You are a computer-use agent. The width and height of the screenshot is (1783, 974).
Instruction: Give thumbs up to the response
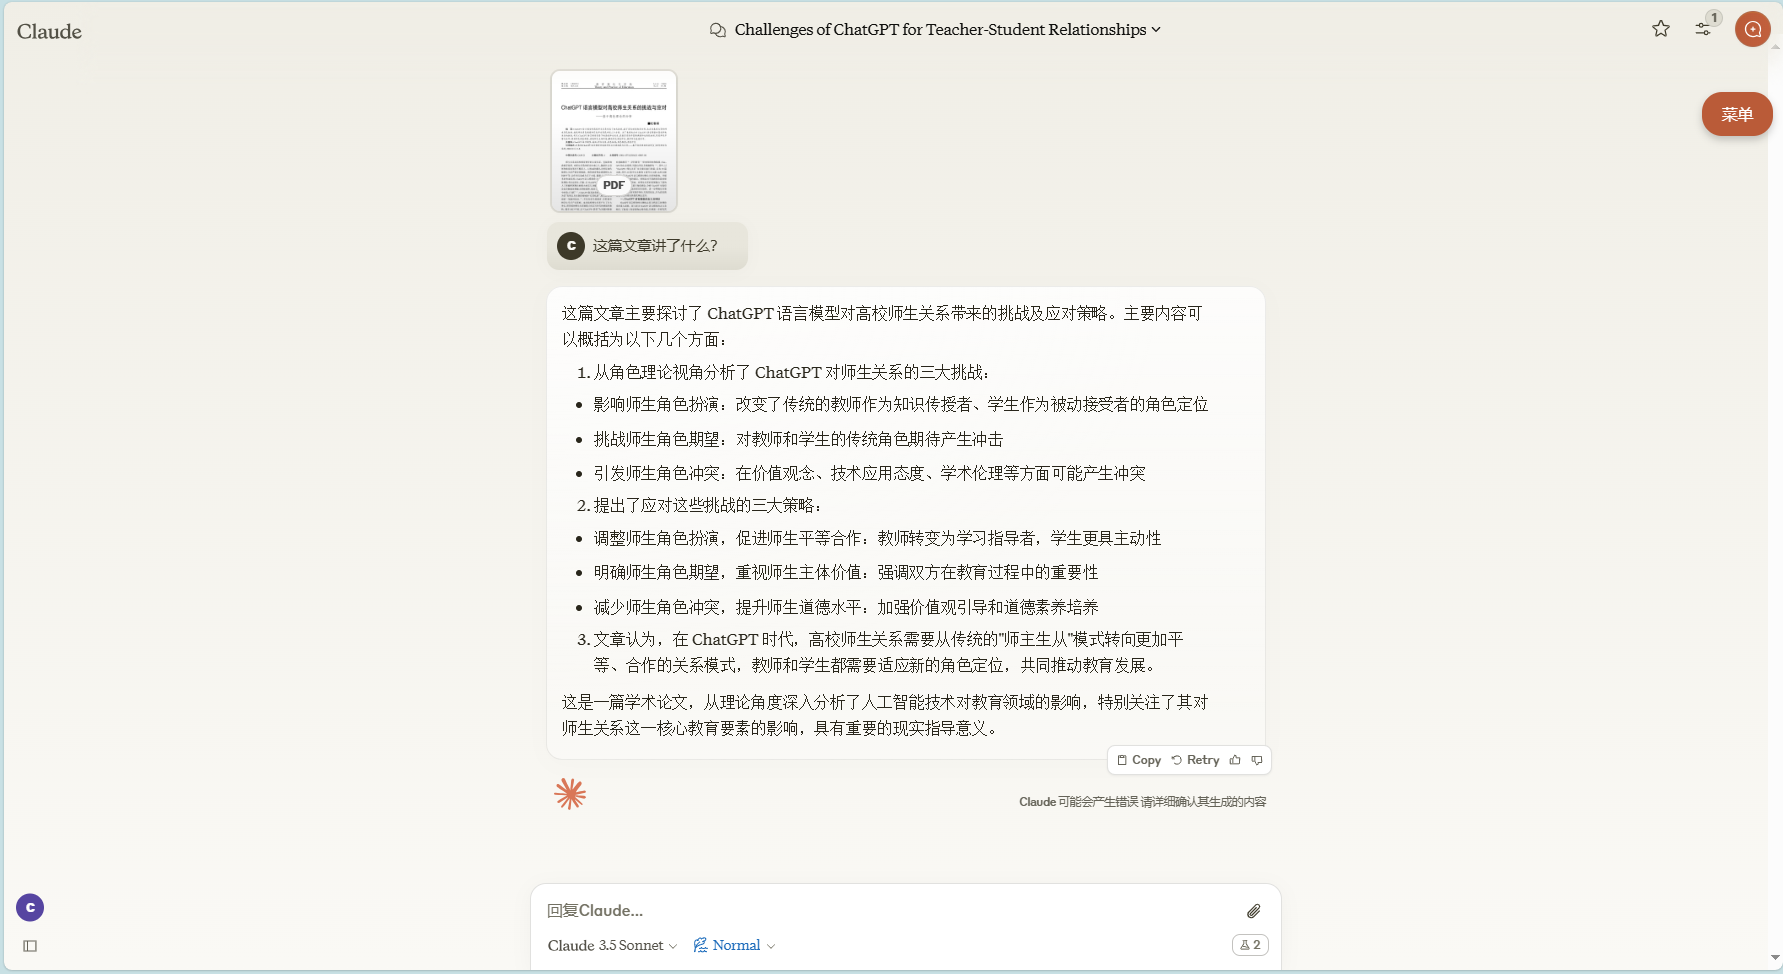pos(1235,760)
